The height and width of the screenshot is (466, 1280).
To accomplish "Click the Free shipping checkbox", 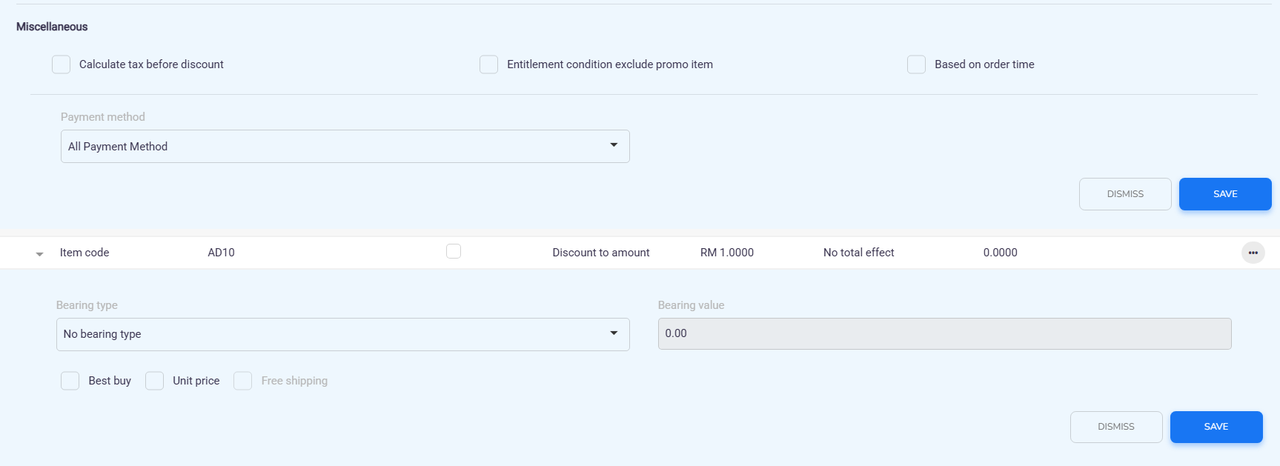I will (243, 381).
